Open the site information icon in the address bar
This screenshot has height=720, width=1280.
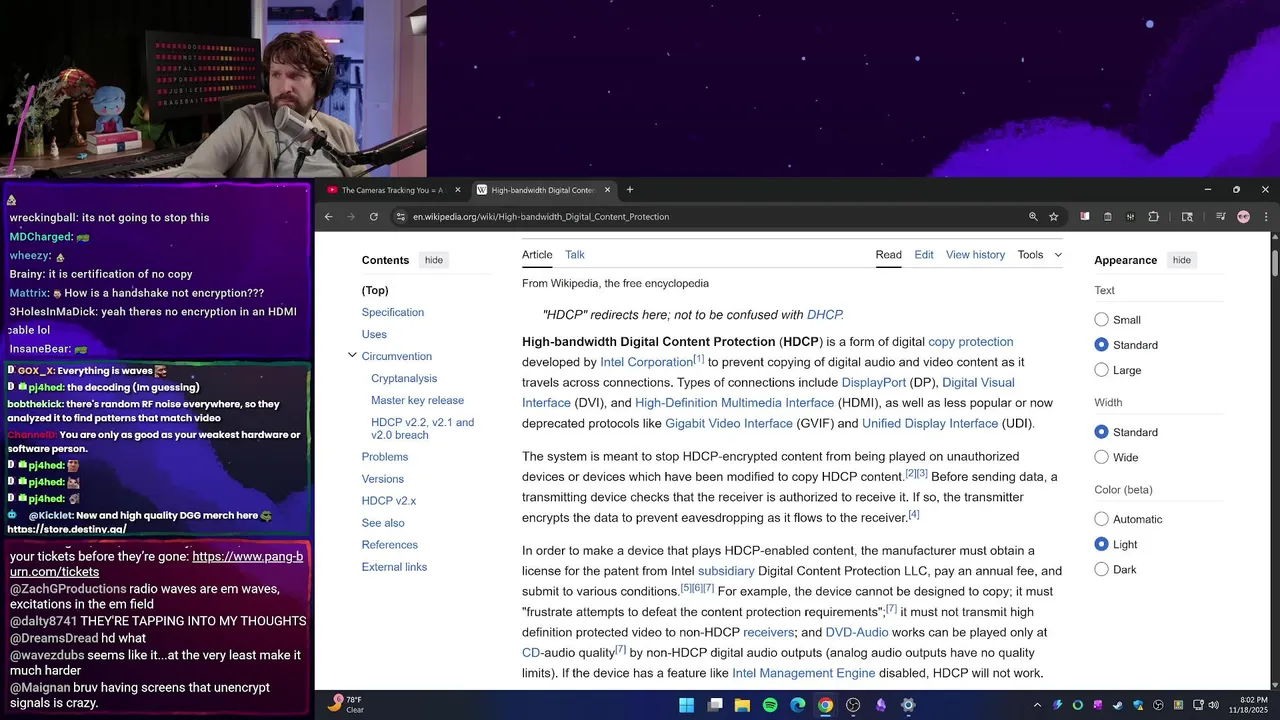pos(400,216)
